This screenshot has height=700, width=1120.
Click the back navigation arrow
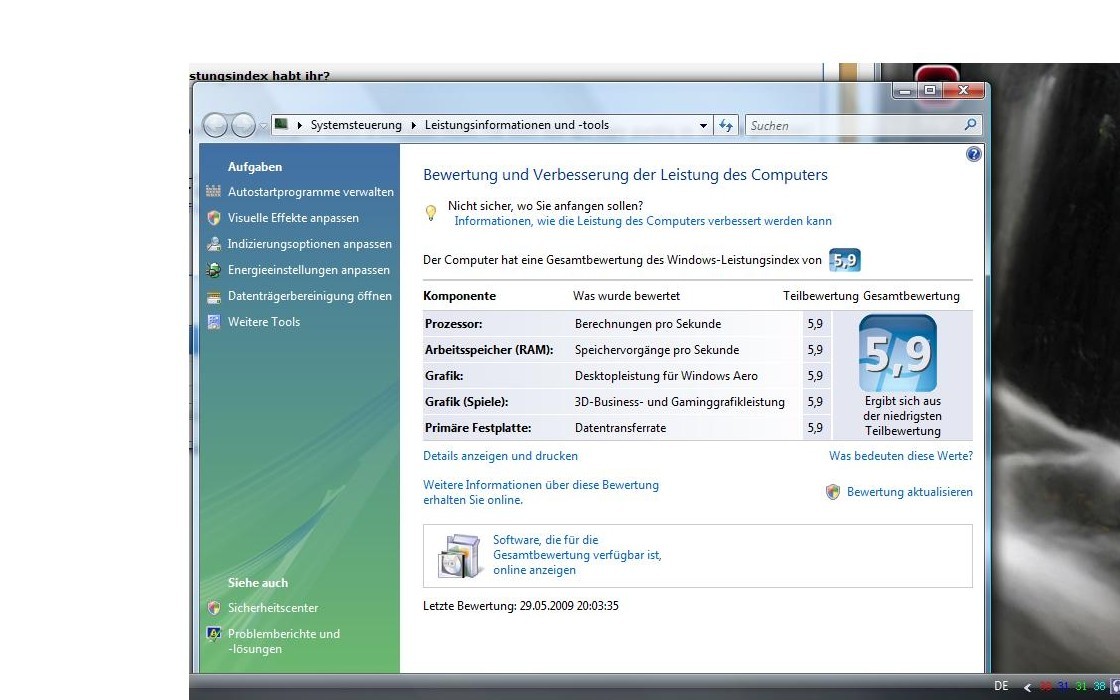214,126
